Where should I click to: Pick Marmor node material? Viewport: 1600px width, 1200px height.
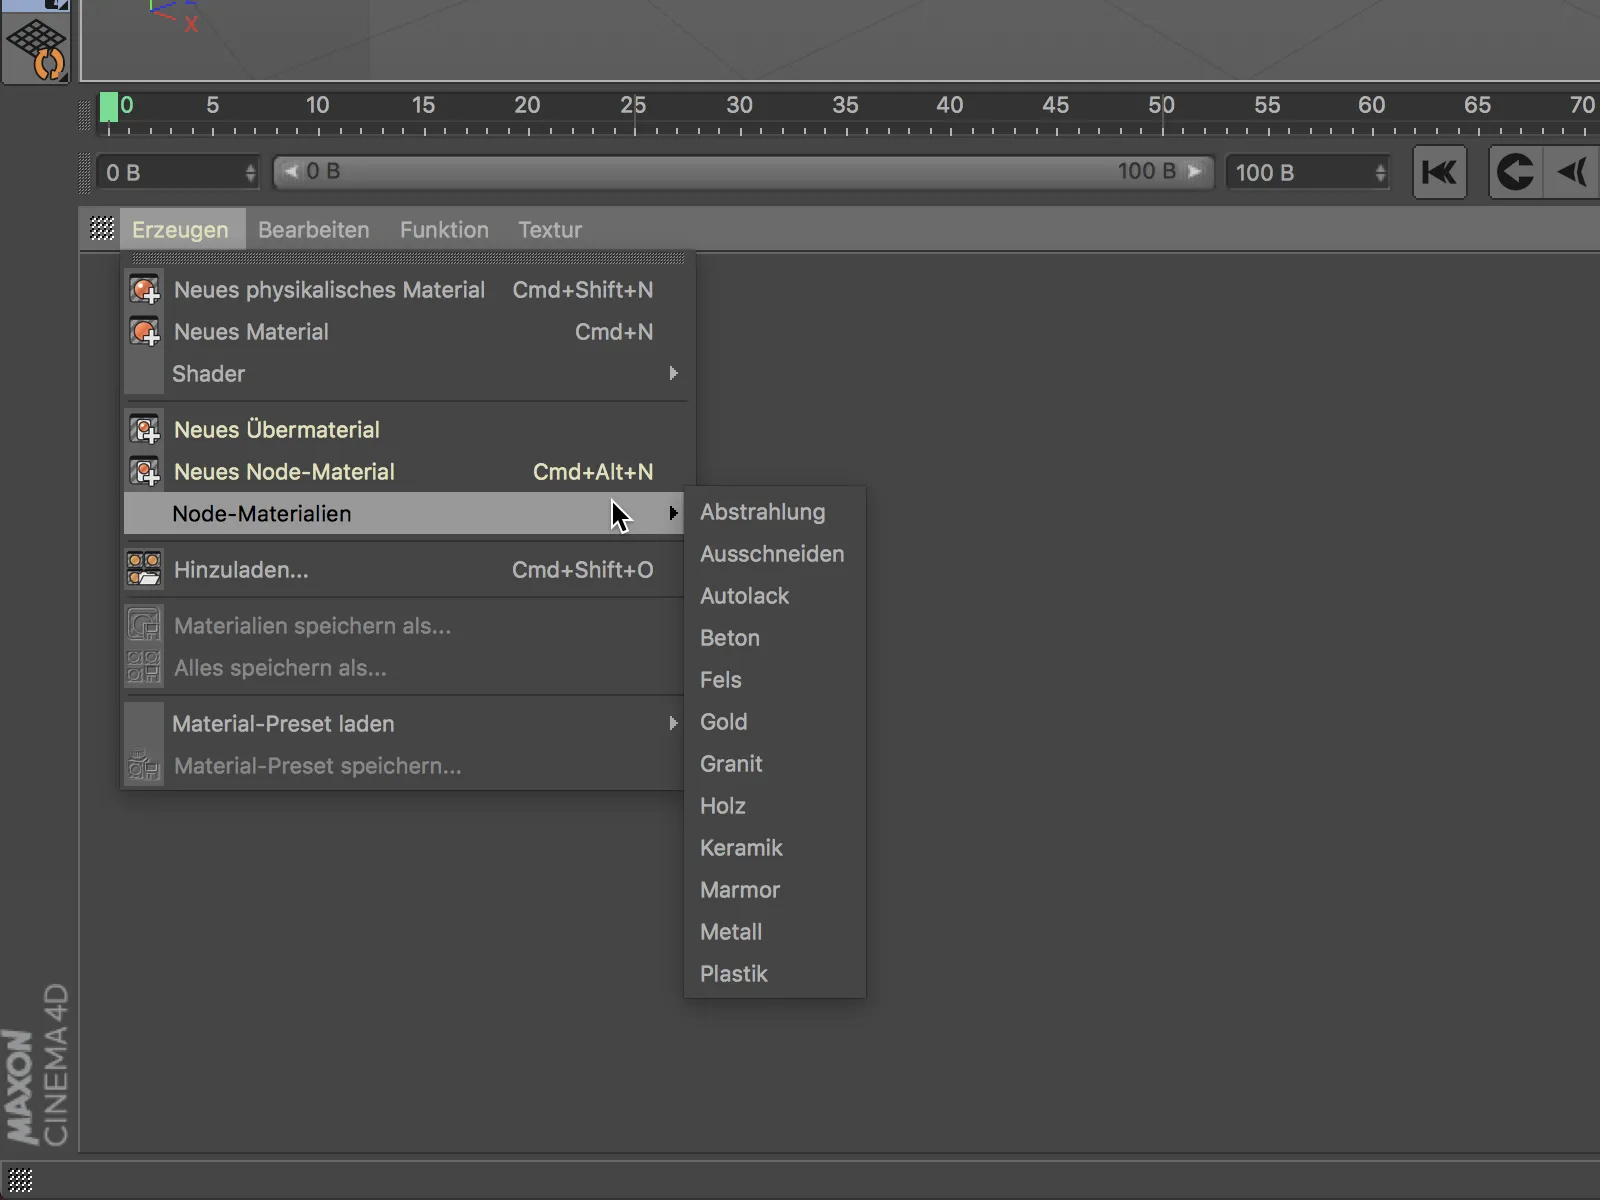click(x=775, y=890)
